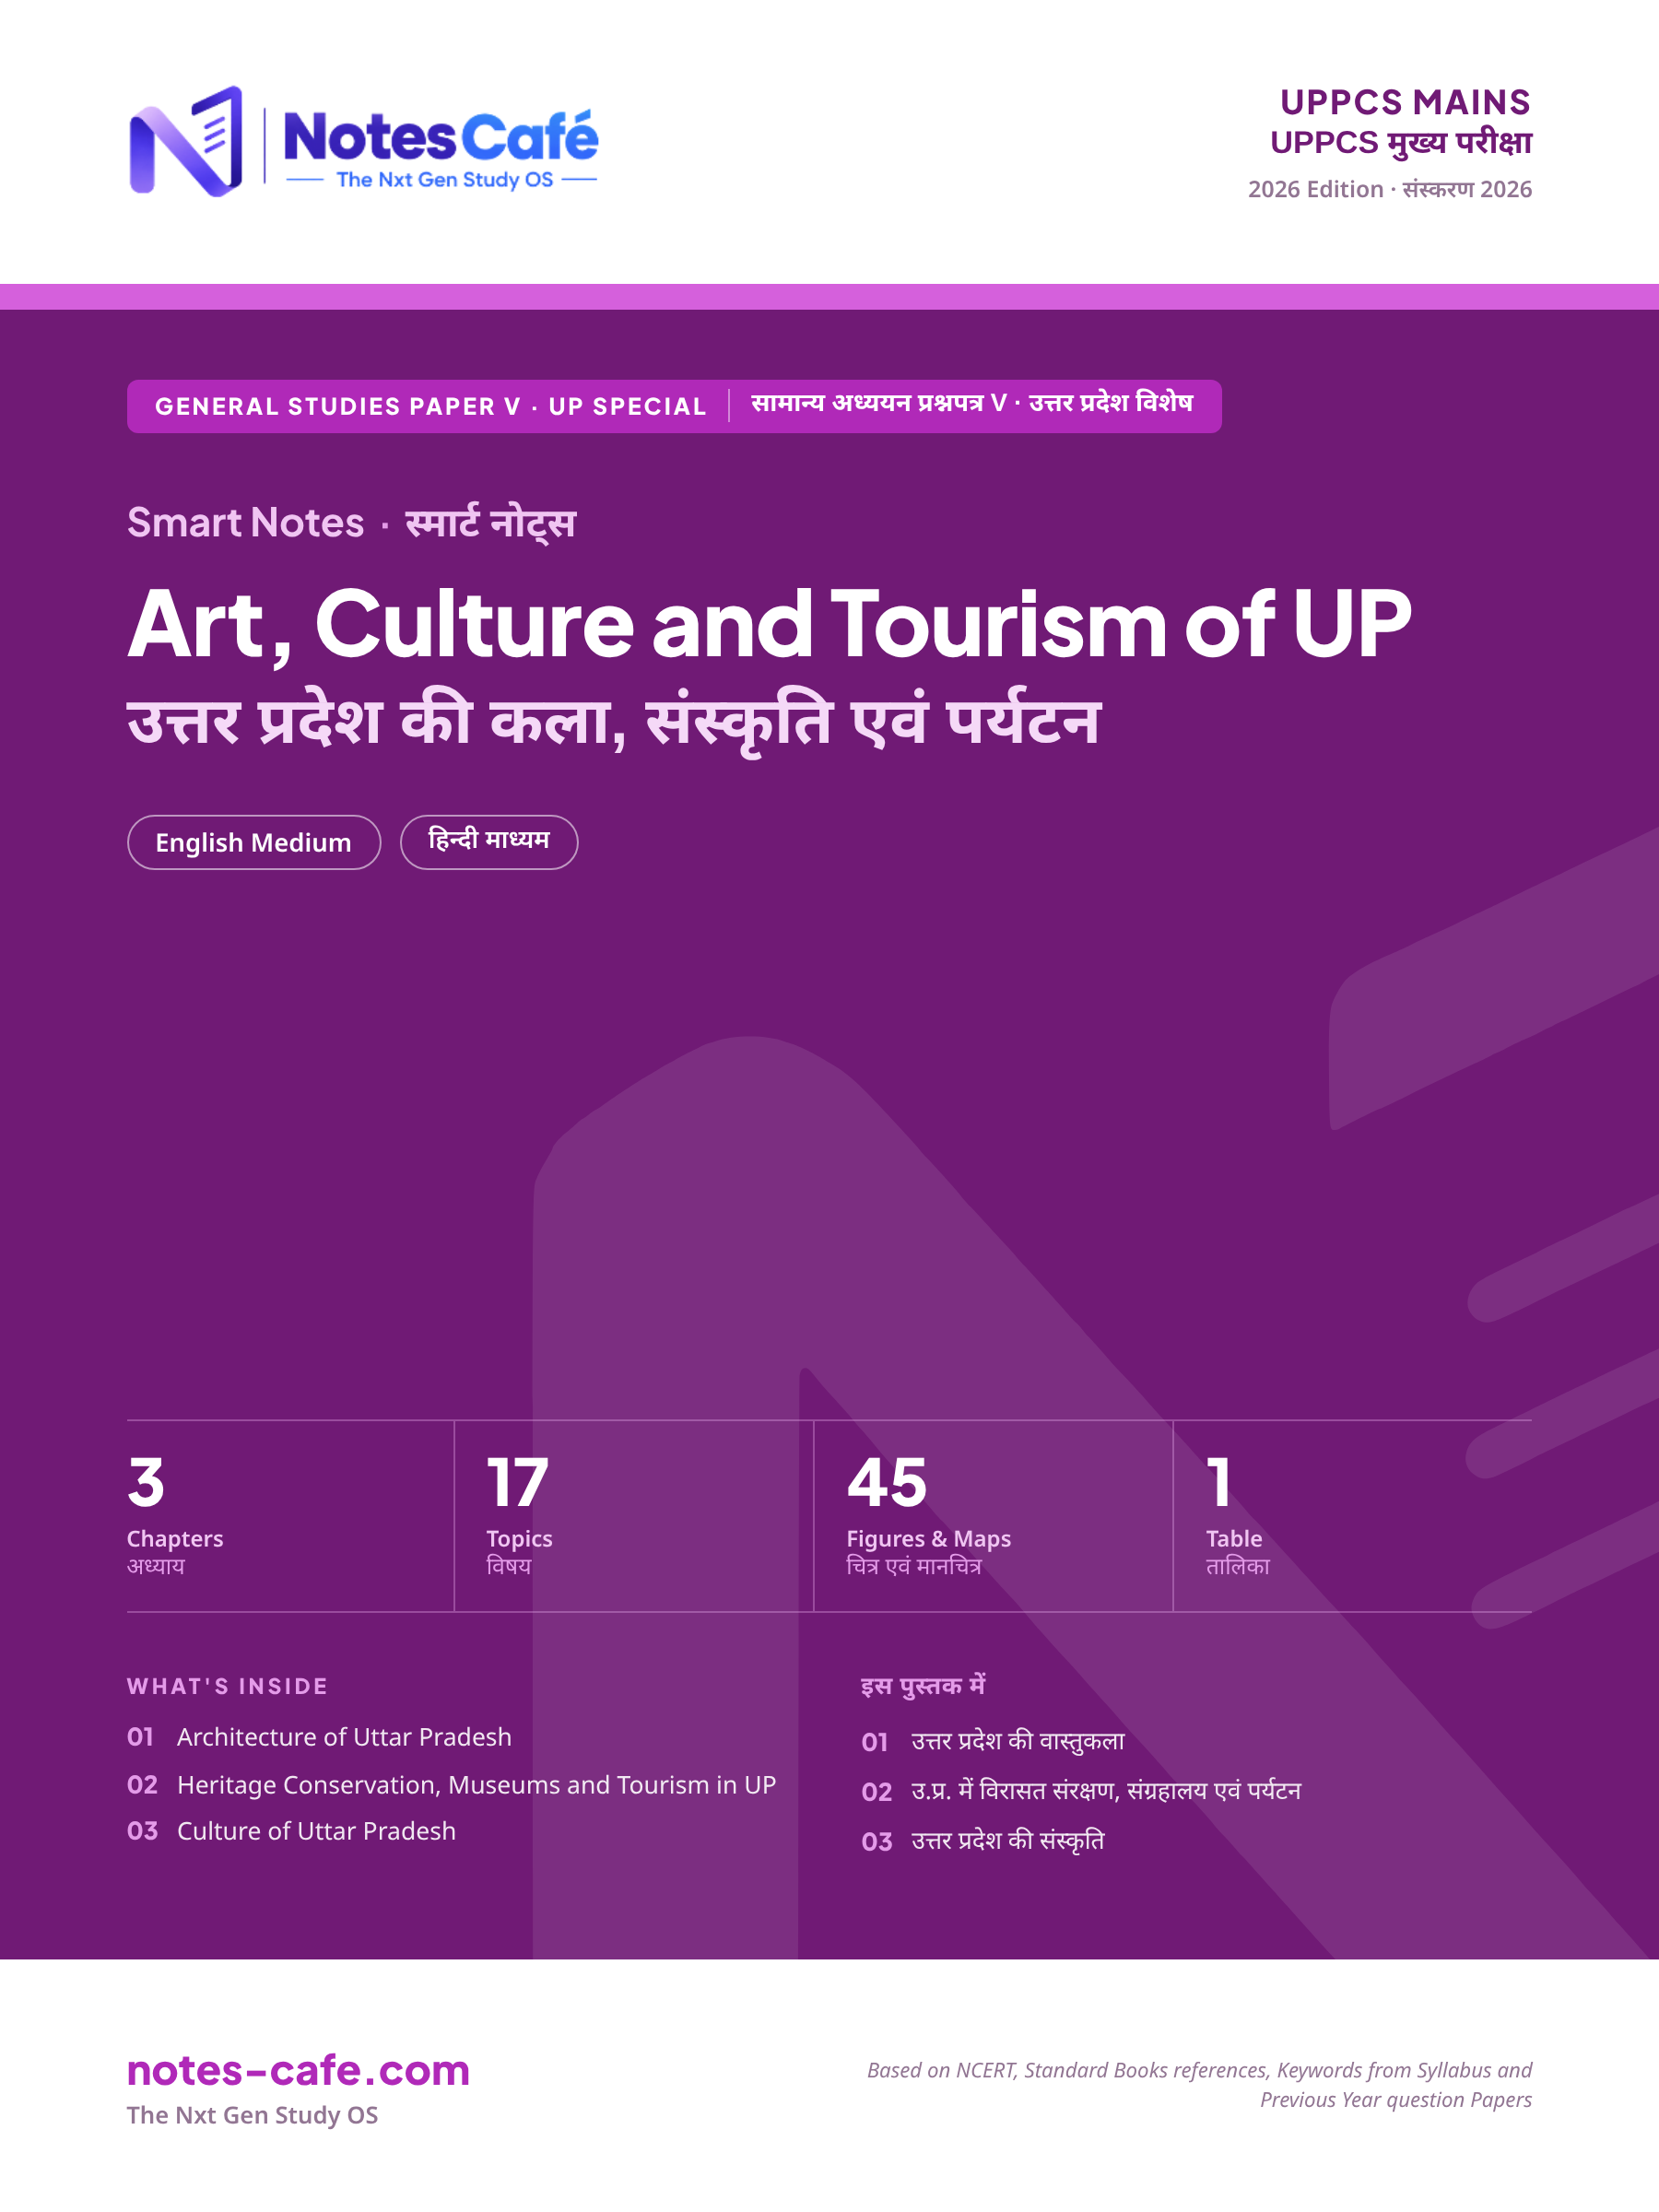Click the 'Table' stat label
This screenshot has height=2212, width=1659.
point(1234,1539)
